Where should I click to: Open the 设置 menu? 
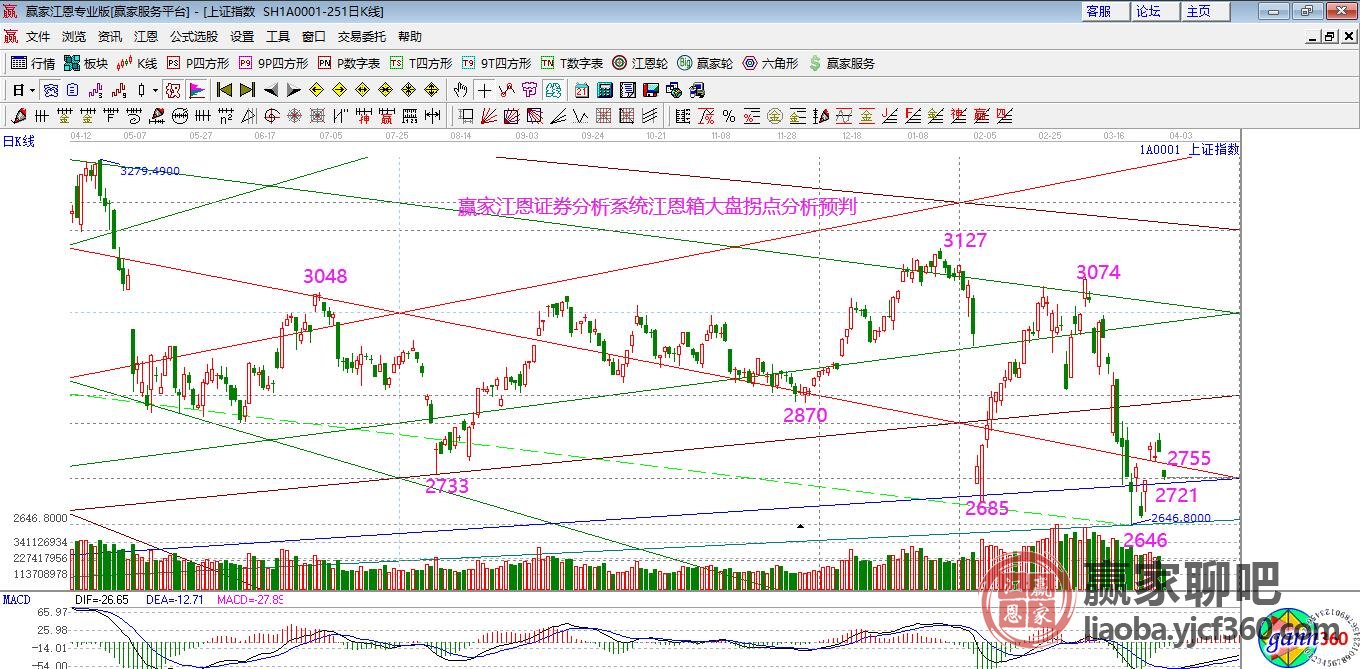(242, 37)
